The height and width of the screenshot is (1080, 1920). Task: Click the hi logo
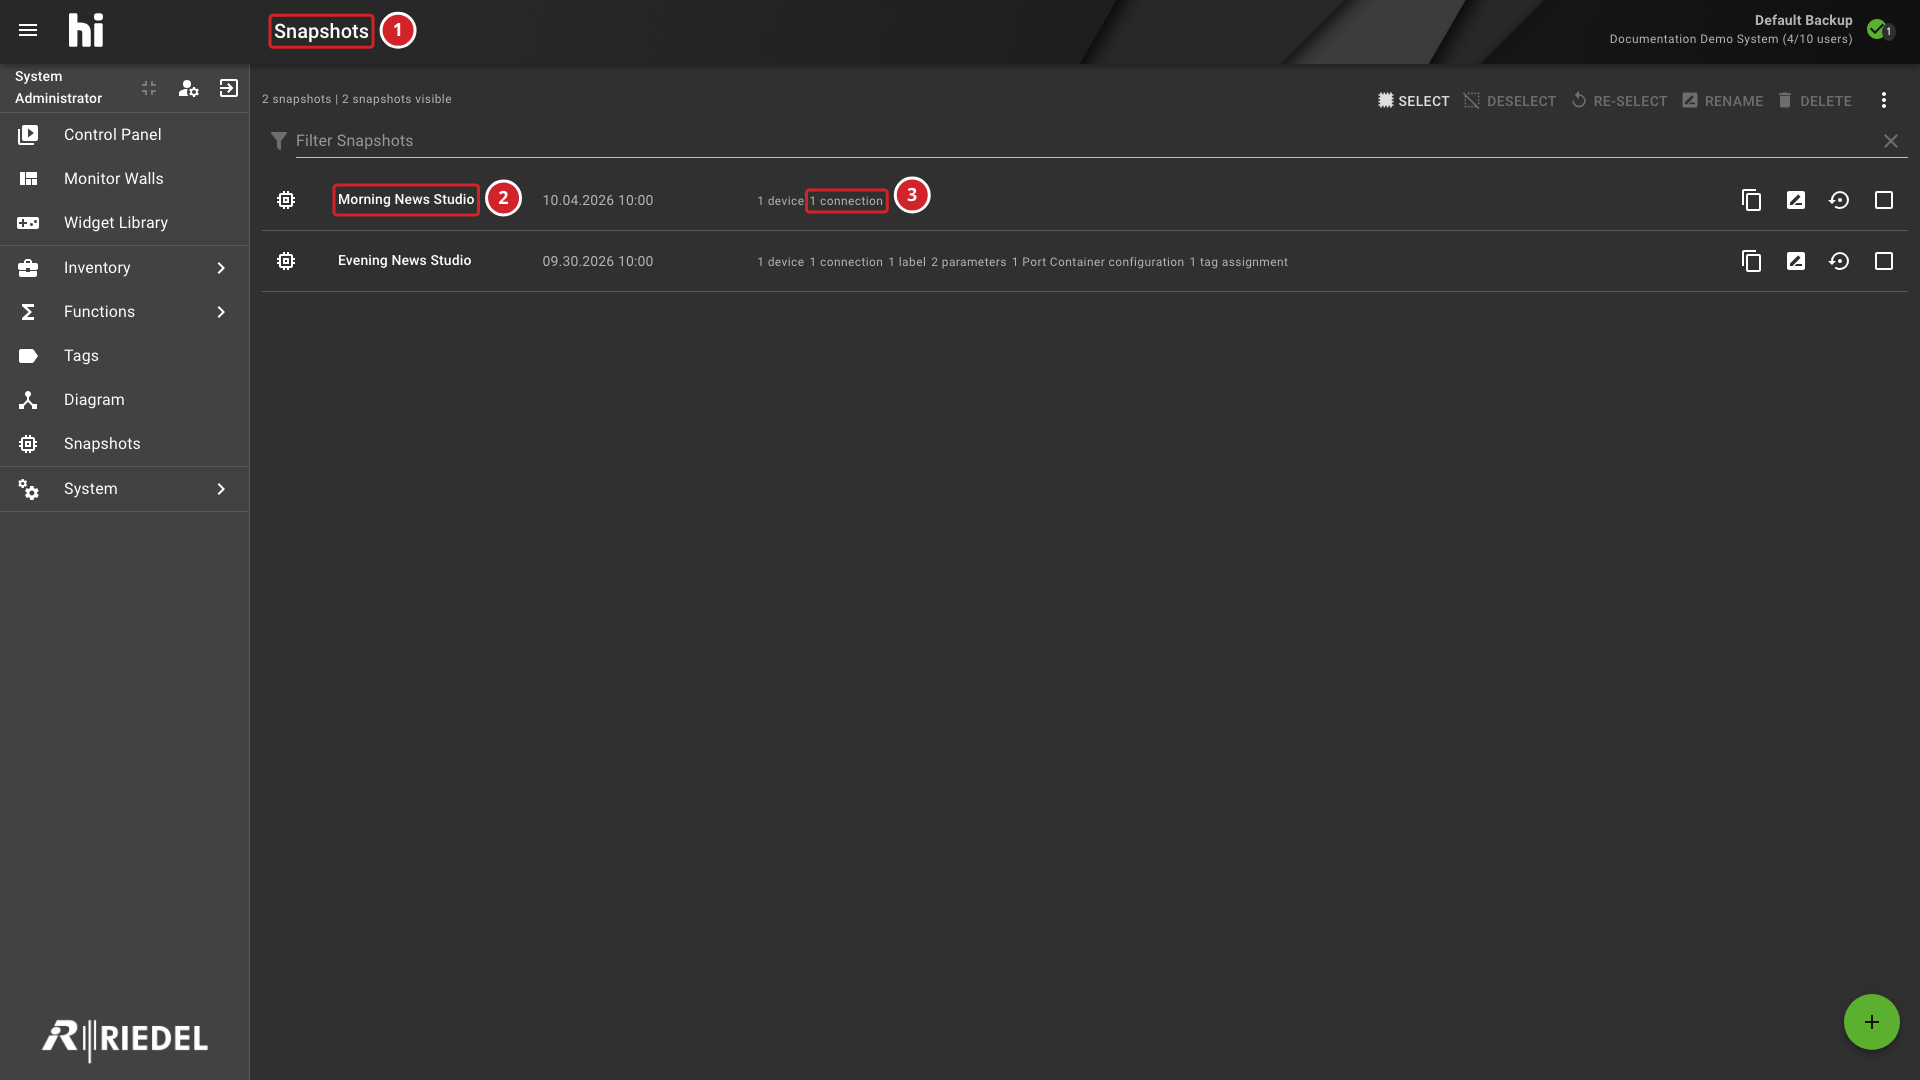[86, 30]
